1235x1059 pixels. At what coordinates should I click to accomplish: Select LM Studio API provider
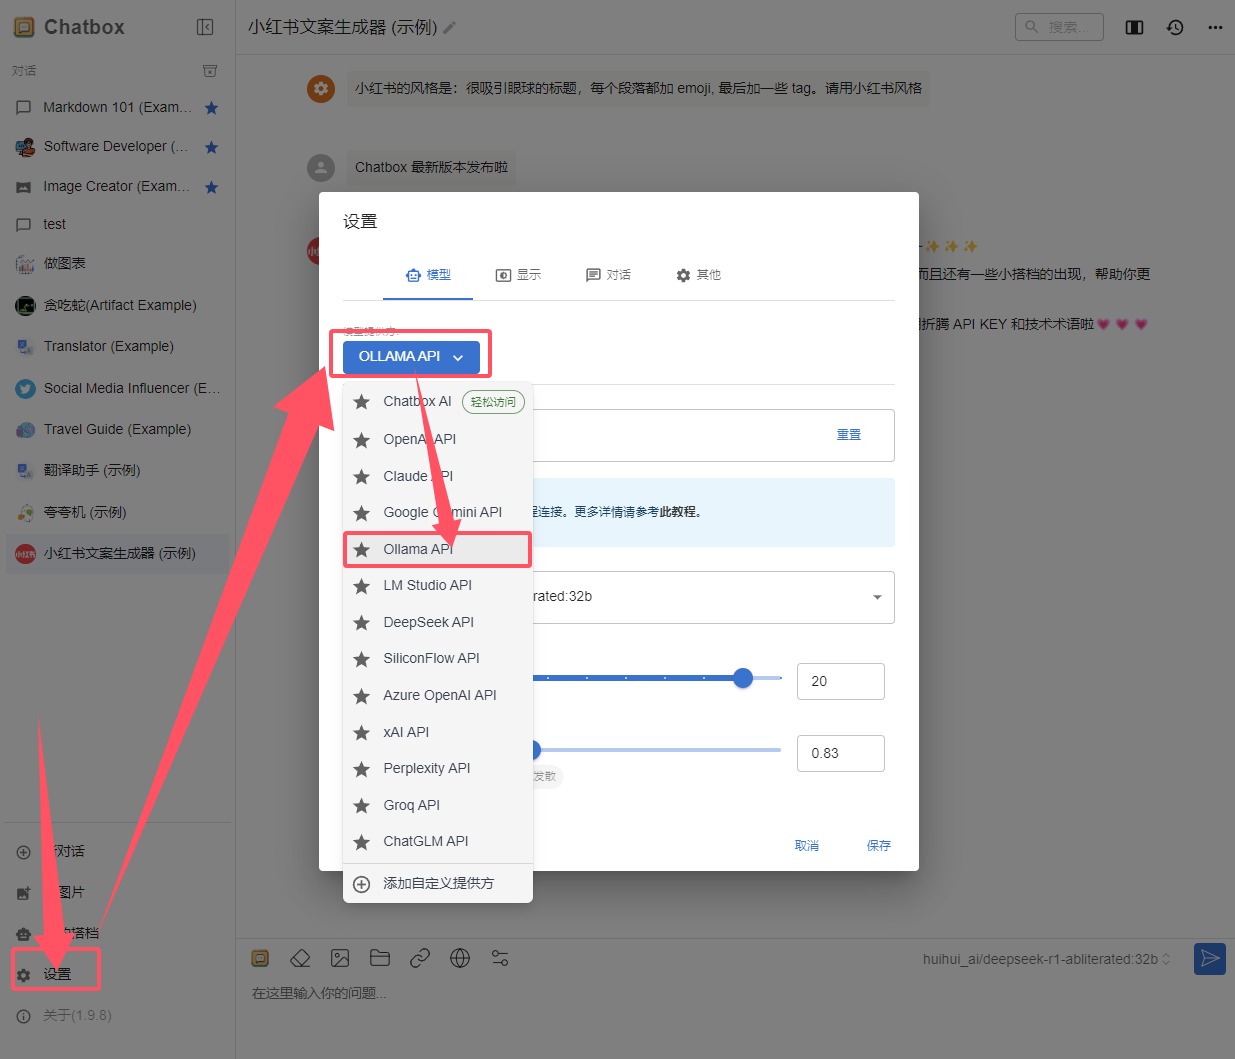click(438, 585)
